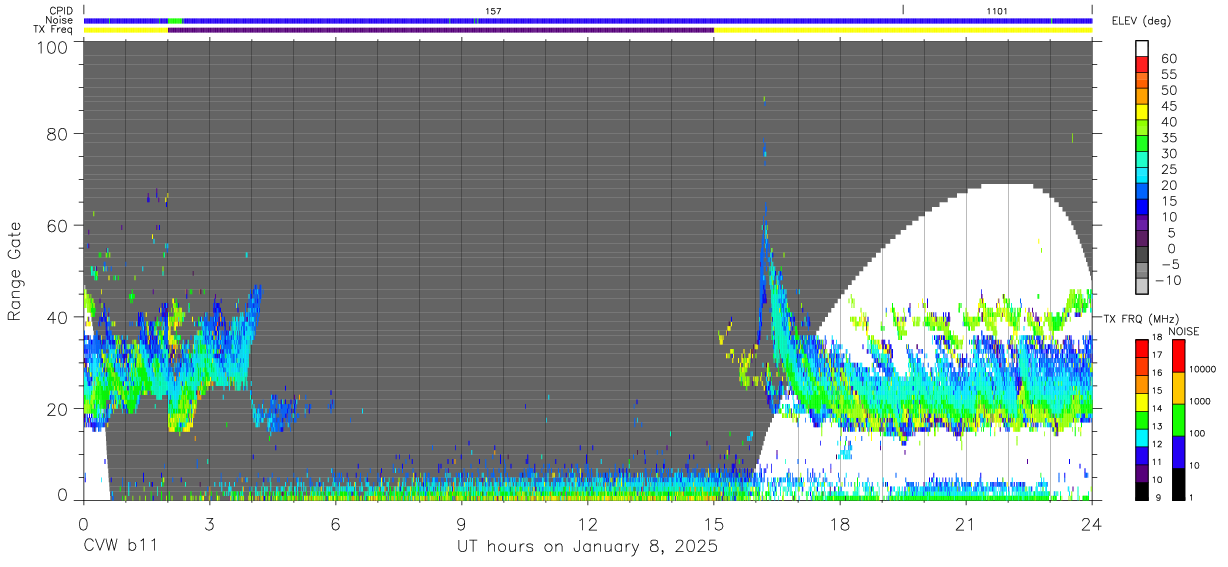Click the CPID tick mark left of 1101

[903, 10]
